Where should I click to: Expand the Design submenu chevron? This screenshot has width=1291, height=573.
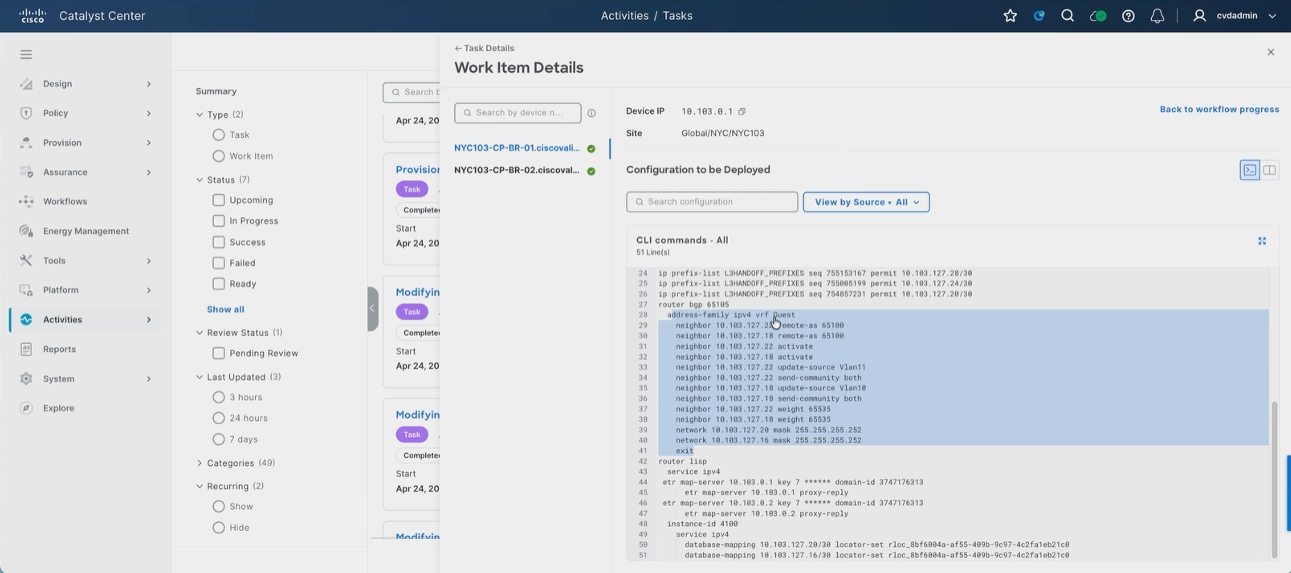pos(149,84)
